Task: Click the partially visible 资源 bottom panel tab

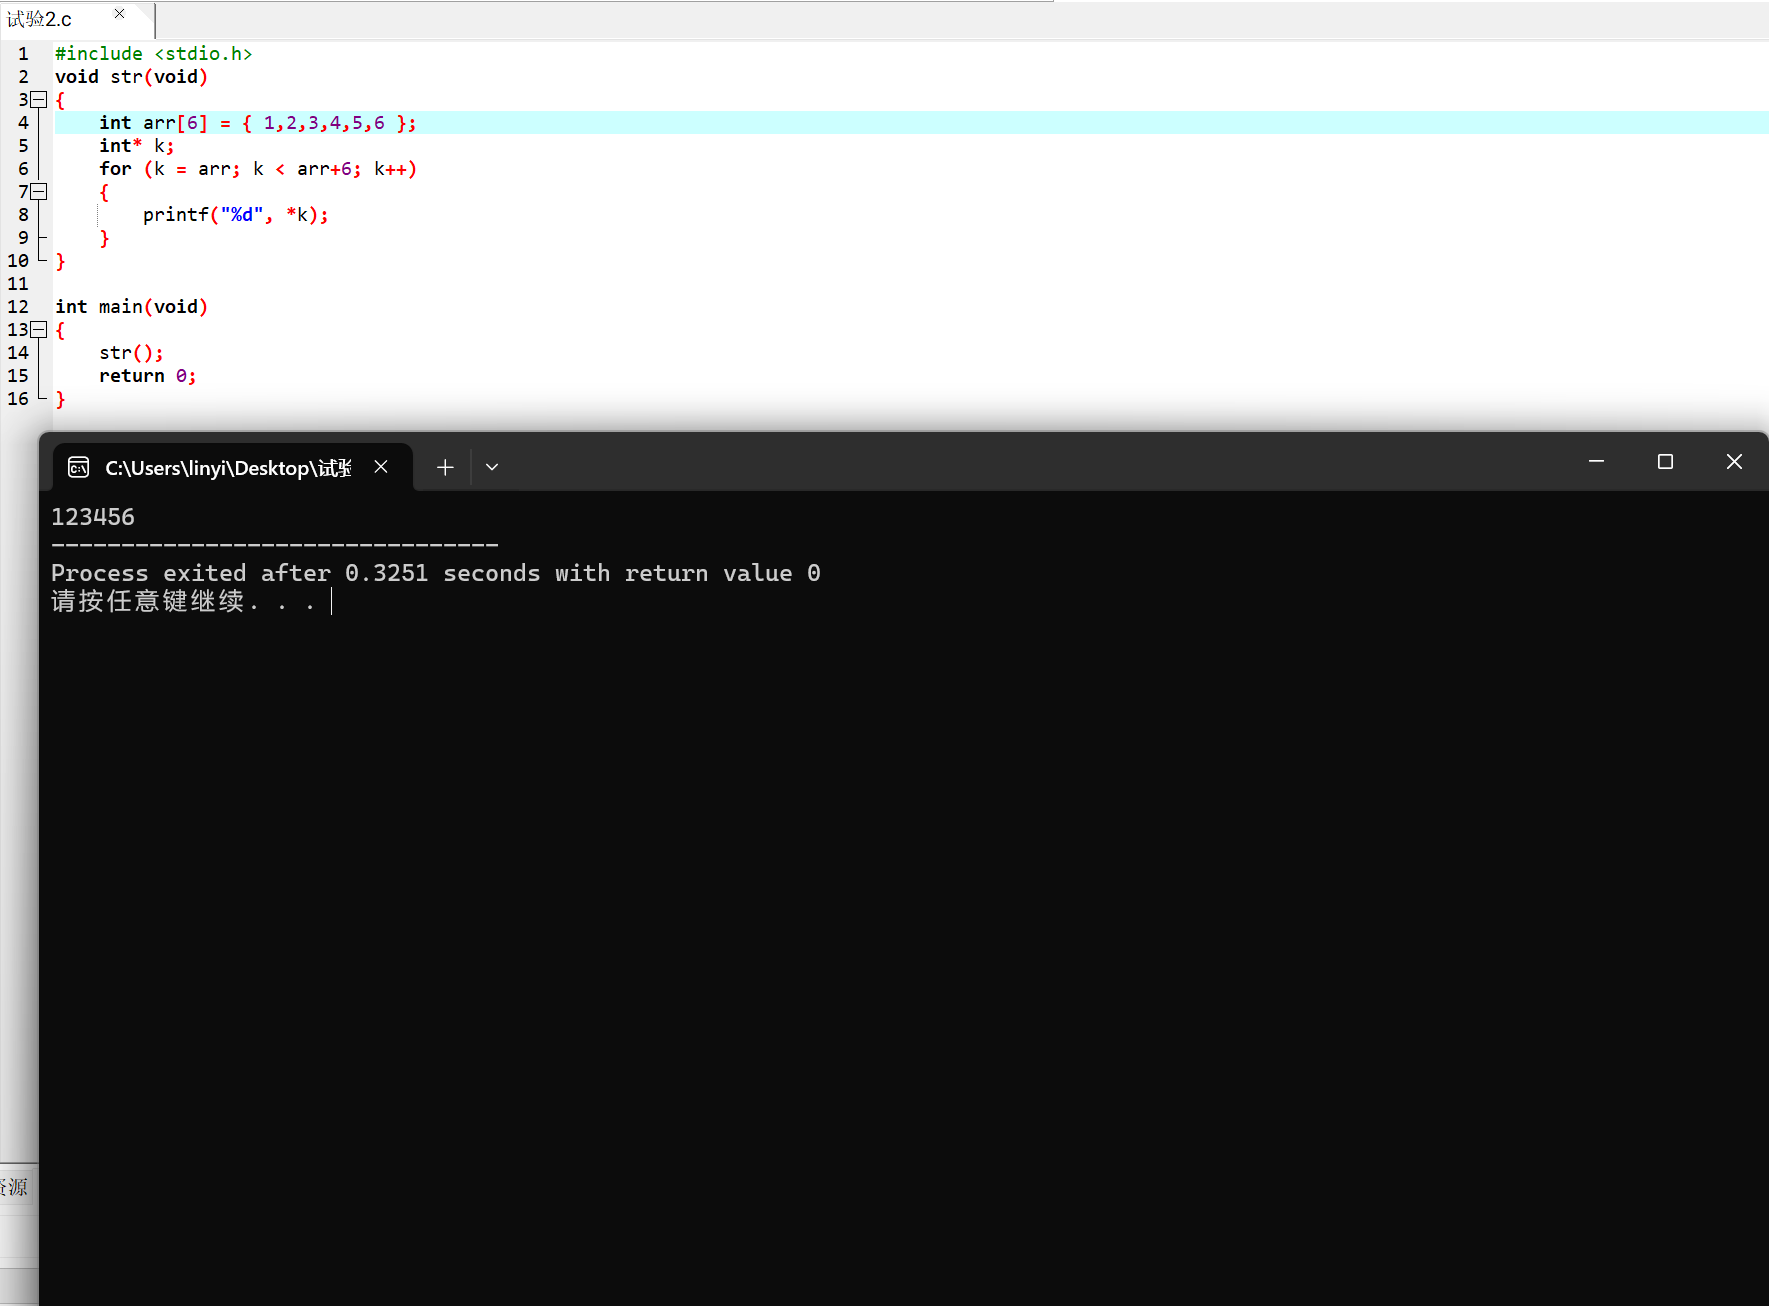Action: [14, 1187]
